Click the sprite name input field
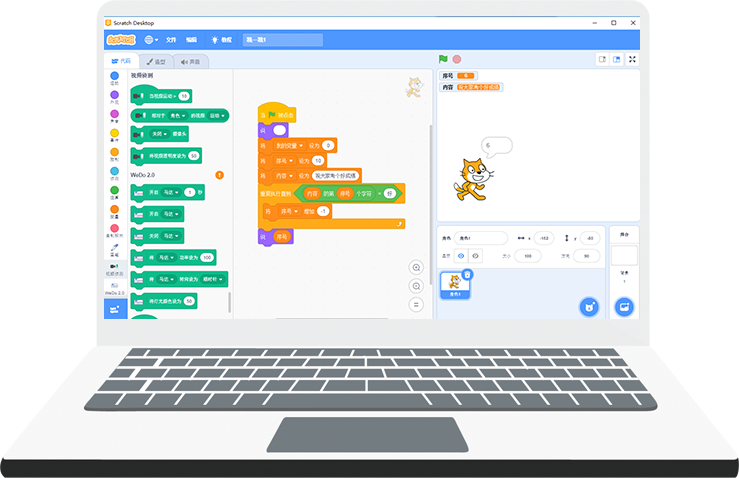 pos(481,238)
